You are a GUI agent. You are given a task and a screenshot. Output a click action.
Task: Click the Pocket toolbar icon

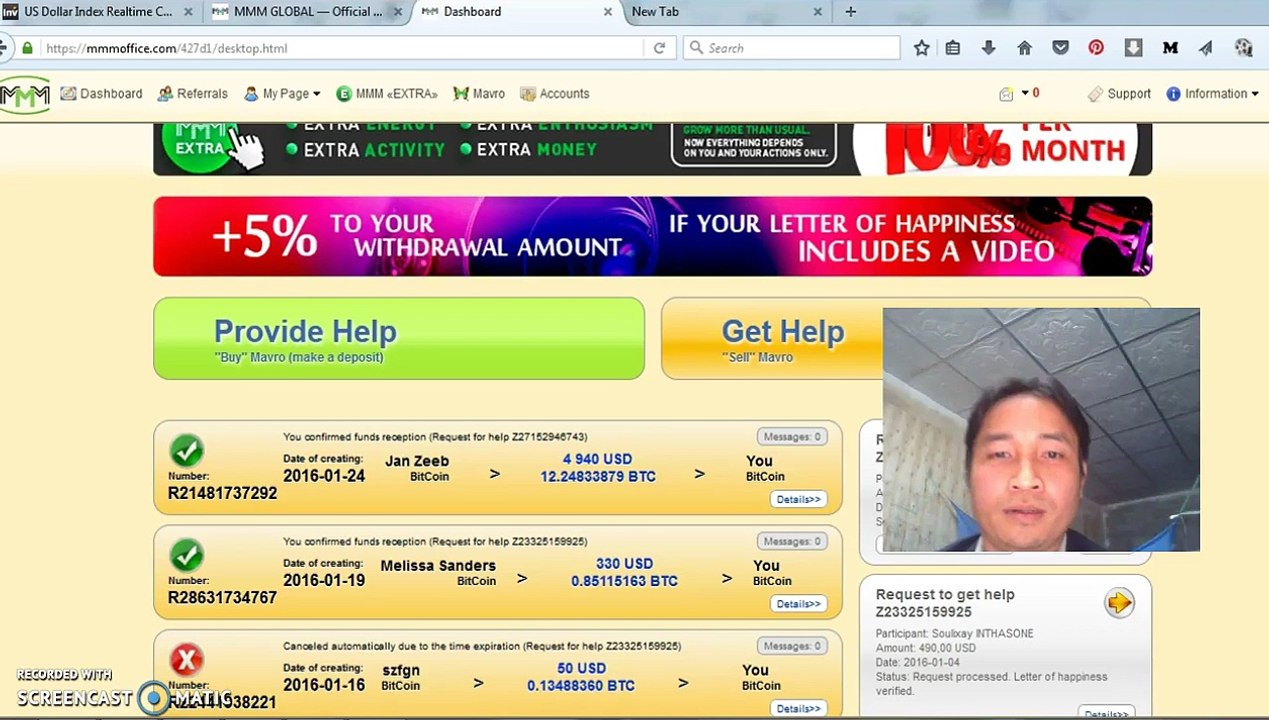(1060, 48)
